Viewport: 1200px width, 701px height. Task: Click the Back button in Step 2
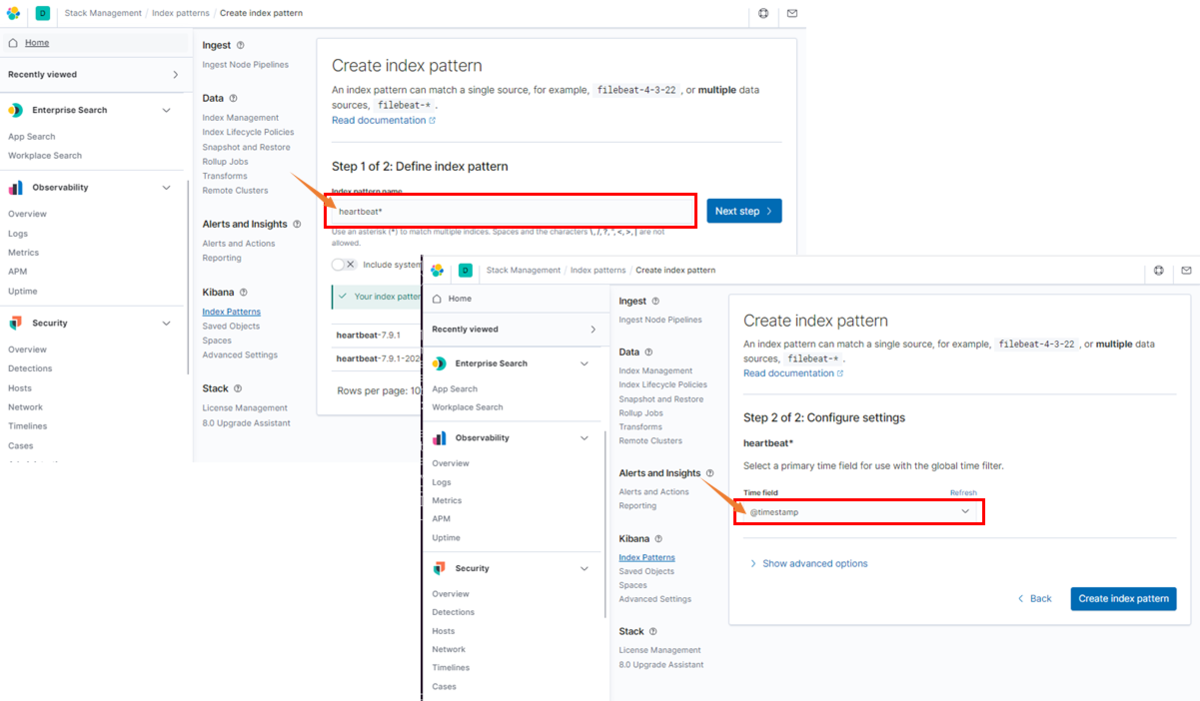1035,598
